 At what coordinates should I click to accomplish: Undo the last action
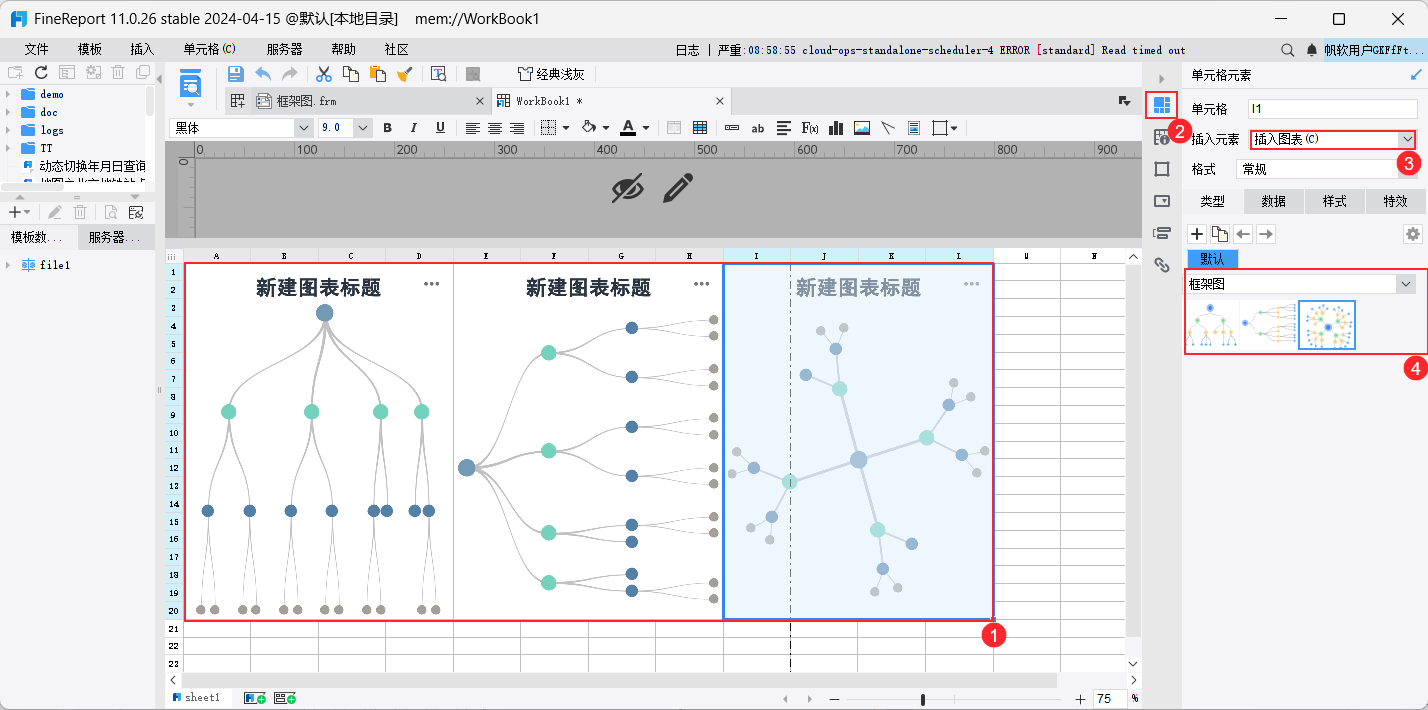pos(263,73)
